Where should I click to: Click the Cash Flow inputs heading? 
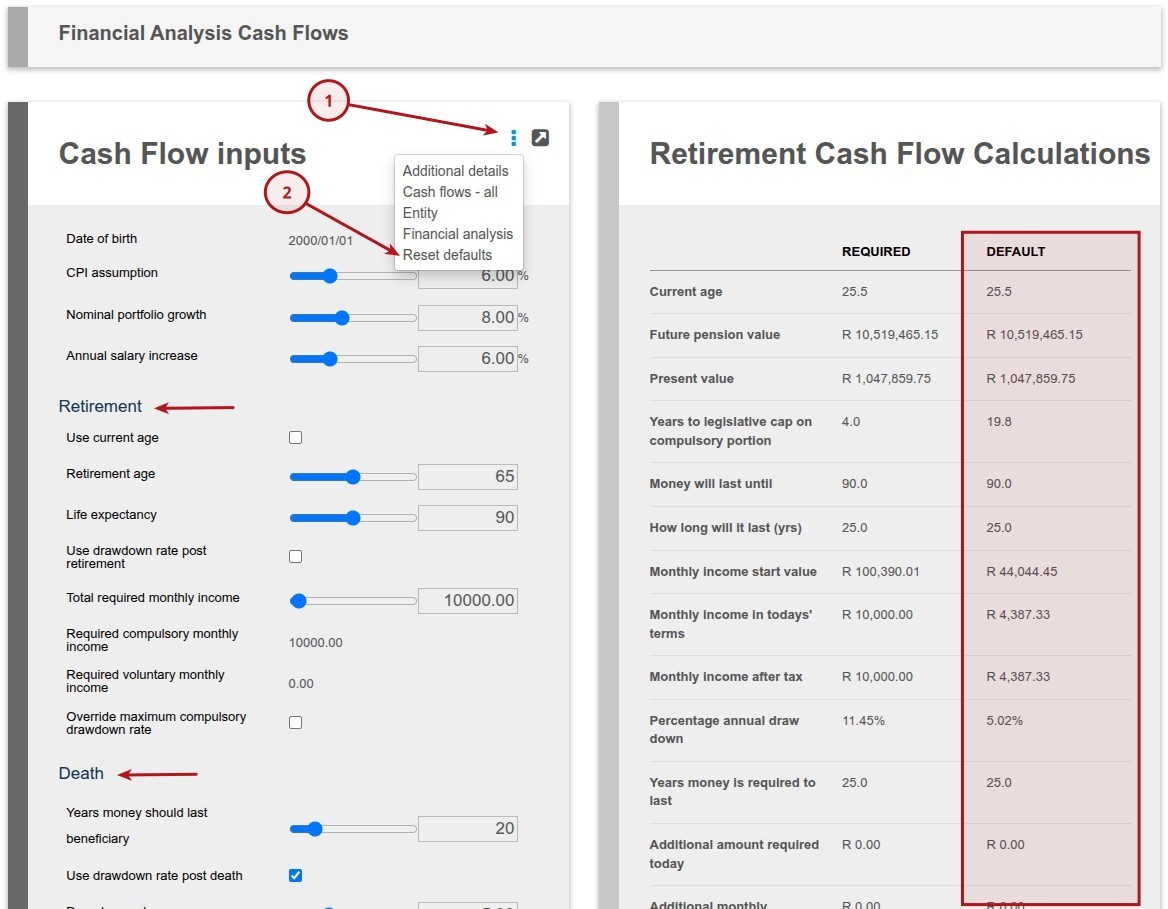[182, 153]
